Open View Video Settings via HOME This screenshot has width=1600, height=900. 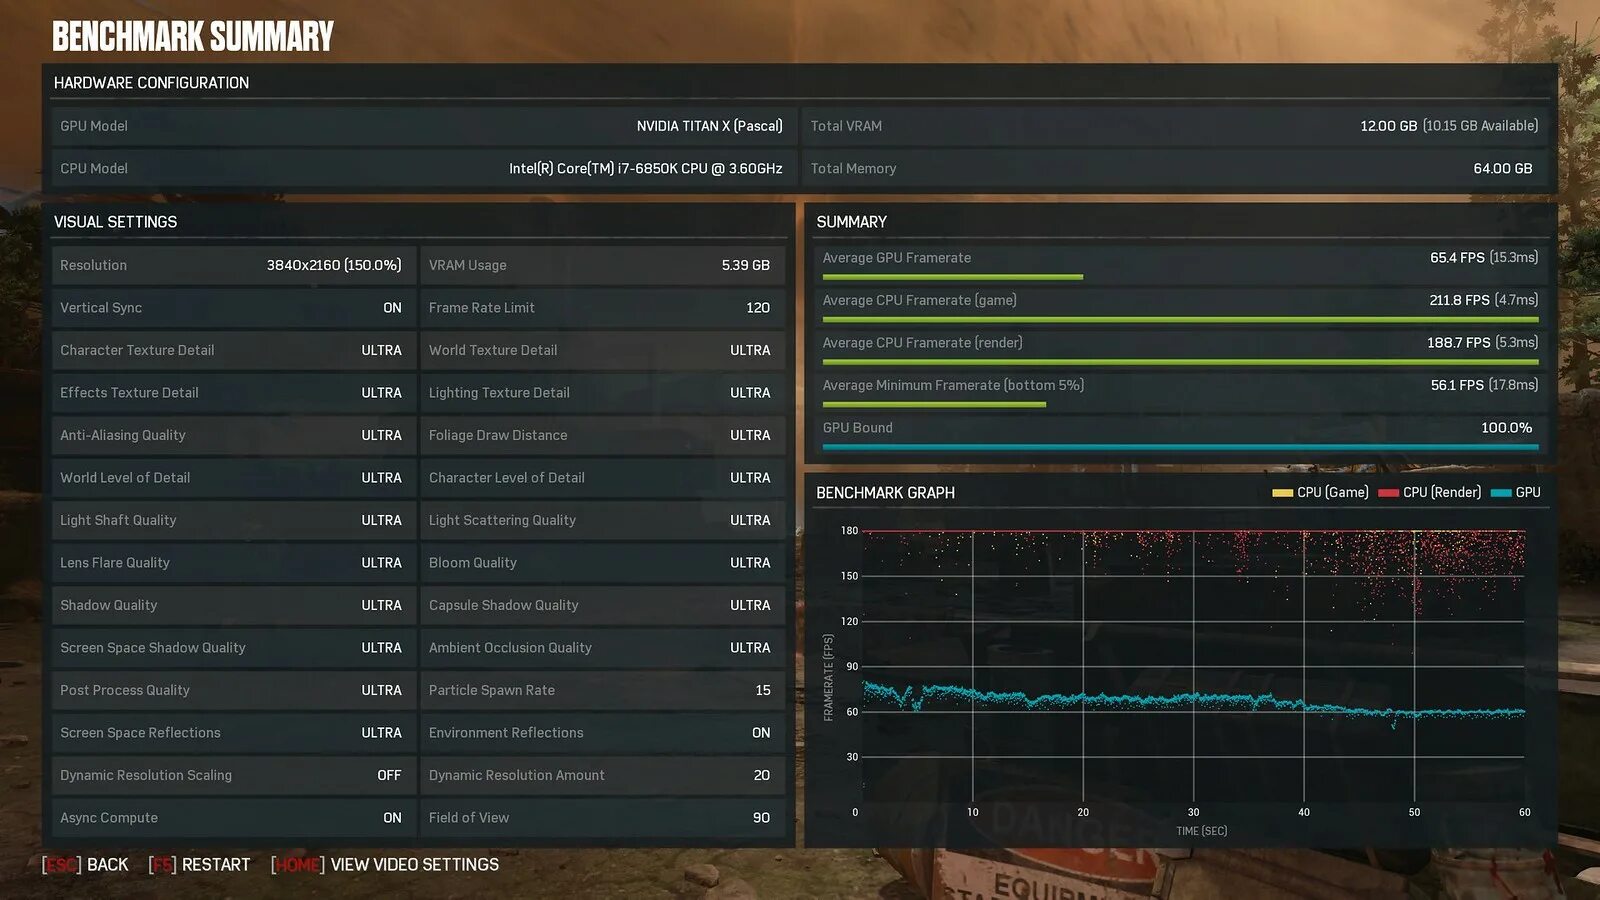point(385,865)
